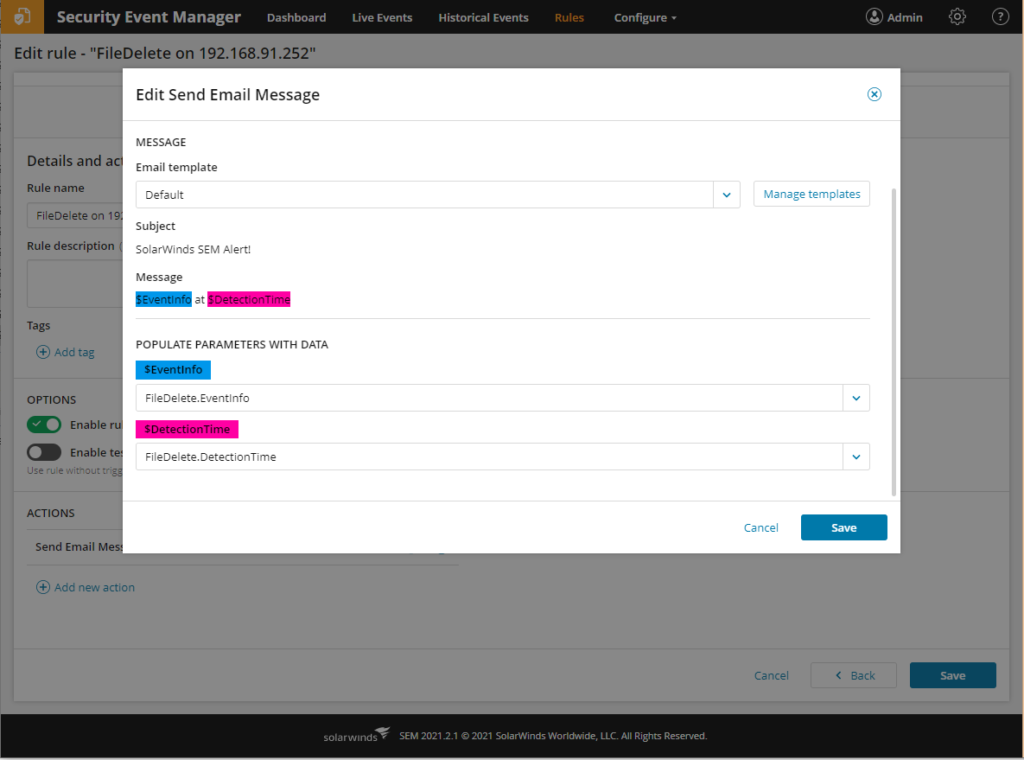Click Add new action link
Viewport: 1024px width, 760px height.
(95, 588)
